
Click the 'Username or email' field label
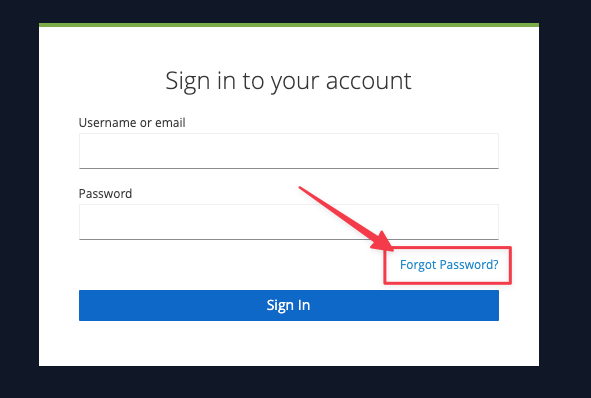(x=132, y=122)
